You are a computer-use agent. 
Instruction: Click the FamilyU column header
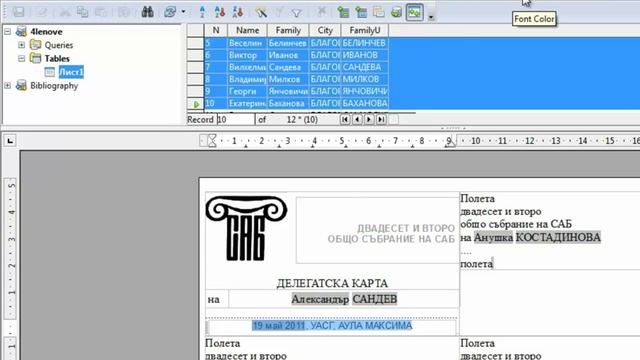(364, 30)
